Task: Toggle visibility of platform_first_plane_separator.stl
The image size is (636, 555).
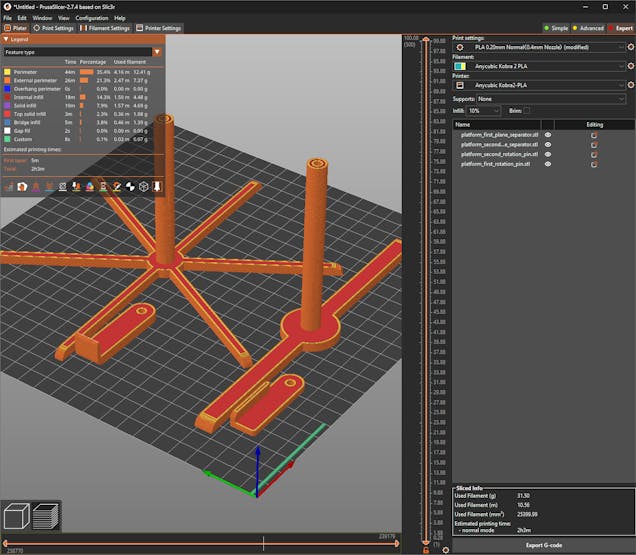Action: pyautogui.click(x=548, y=134)
